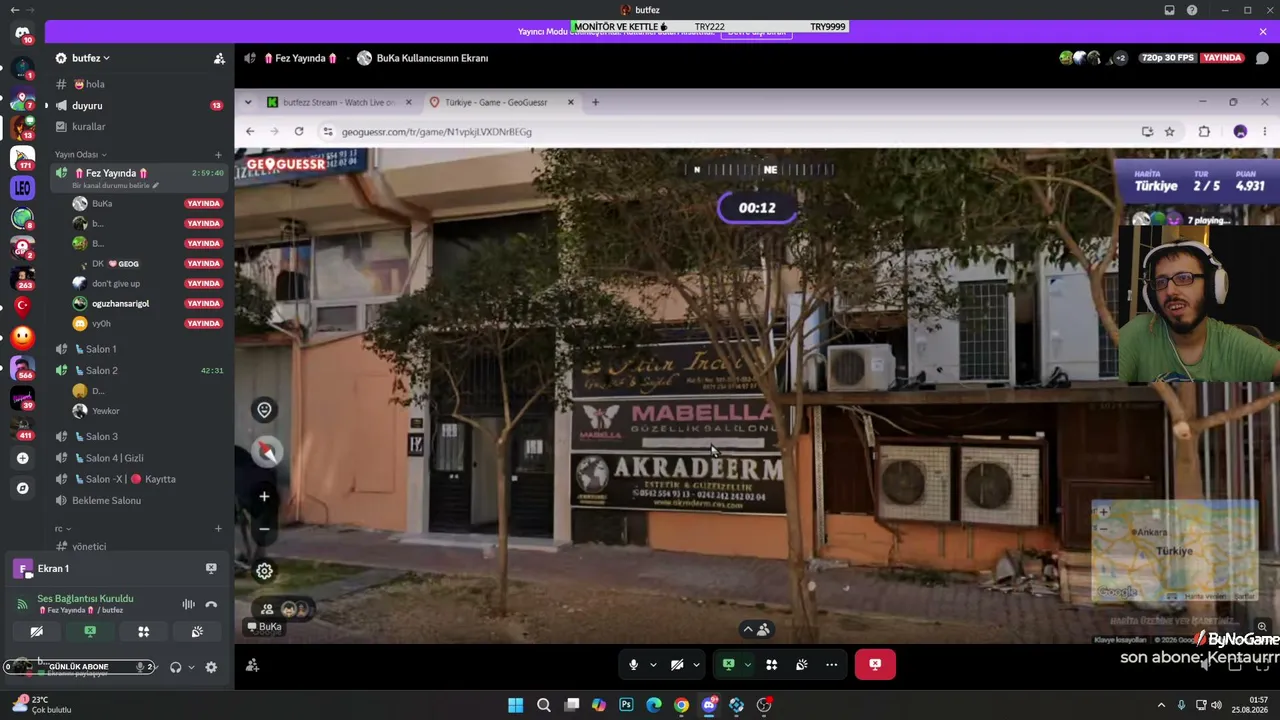Stop the stream with red button

point(875,664)
